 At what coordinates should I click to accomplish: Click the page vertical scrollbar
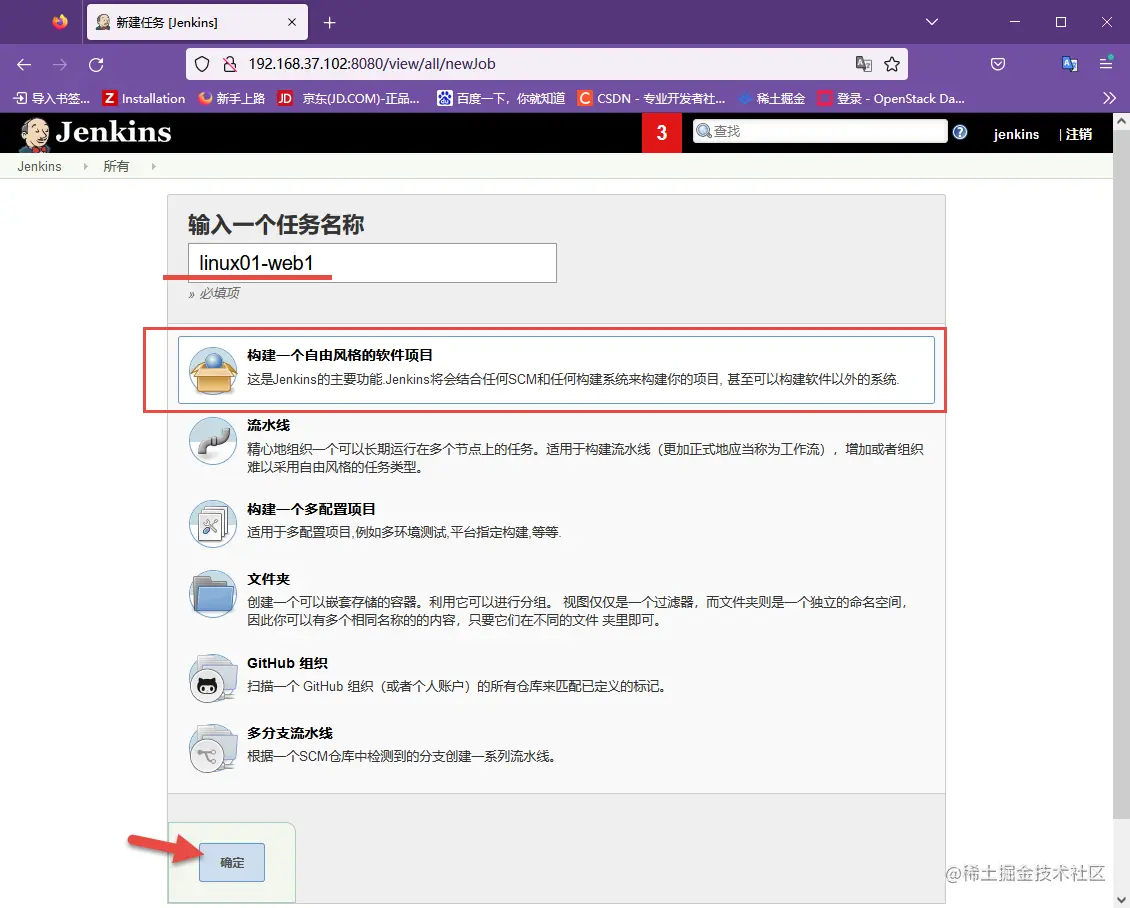point(1121,474)
